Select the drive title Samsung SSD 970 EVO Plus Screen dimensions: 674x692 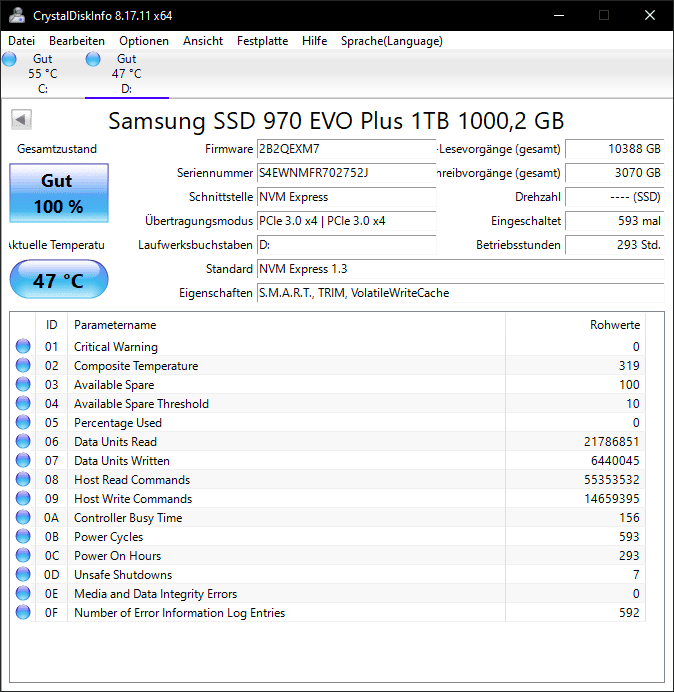click(x=336, y=121)
